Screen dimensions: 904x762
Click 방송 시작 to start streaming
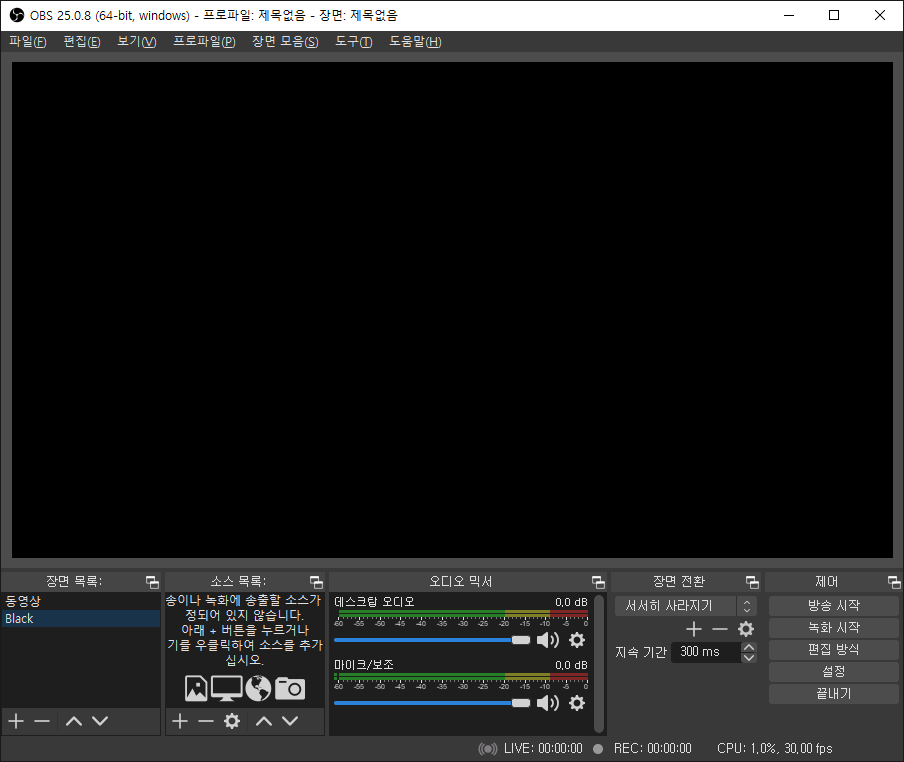834,606
